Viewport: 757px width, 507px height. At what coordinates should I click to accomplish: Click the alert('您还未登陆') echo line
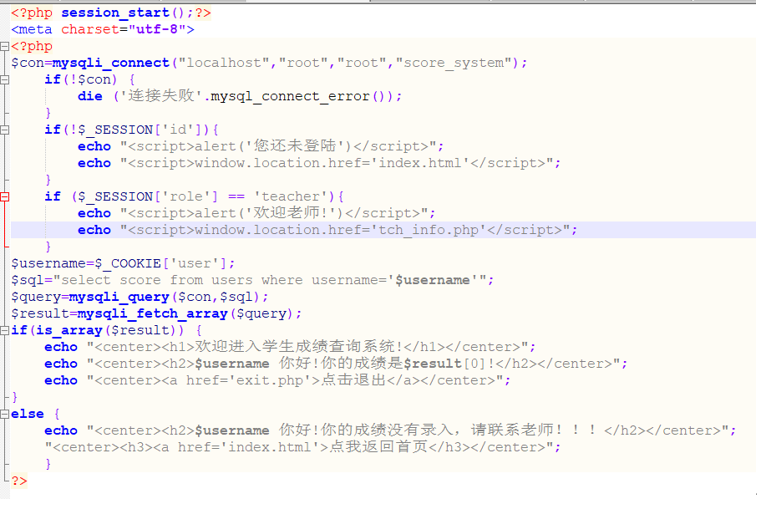pos(260,146)
